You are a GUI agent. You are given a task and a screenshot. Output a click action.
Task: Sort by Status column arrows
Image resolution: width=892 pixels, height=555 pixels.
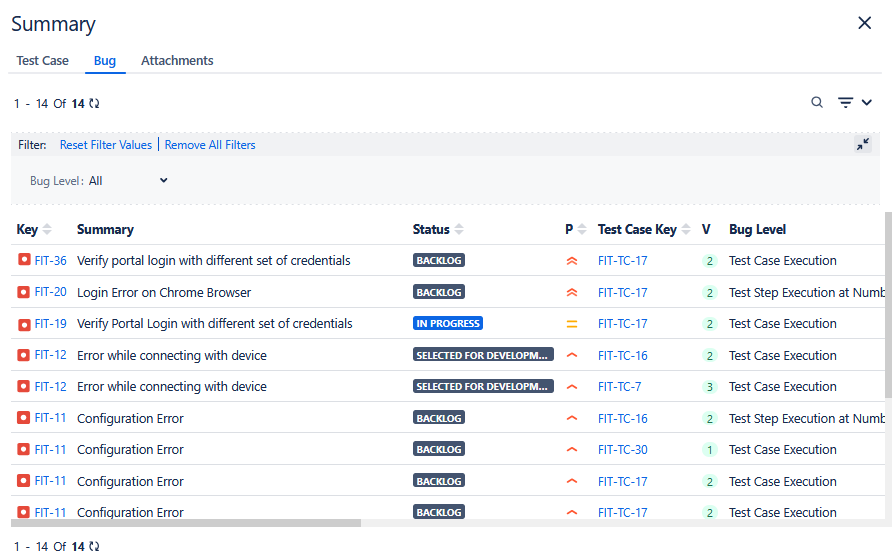(x=459, y=230)
